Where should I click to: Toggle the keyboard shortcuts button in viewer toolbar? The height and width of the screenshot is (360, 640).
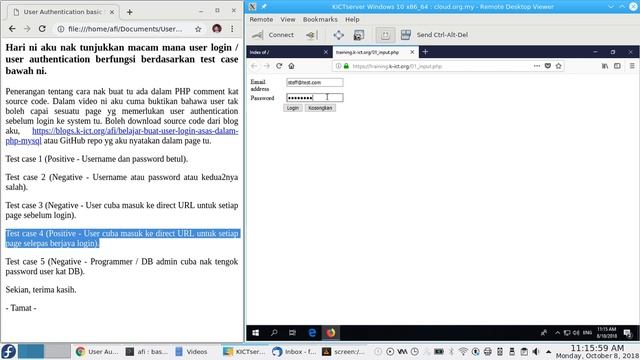385,35
